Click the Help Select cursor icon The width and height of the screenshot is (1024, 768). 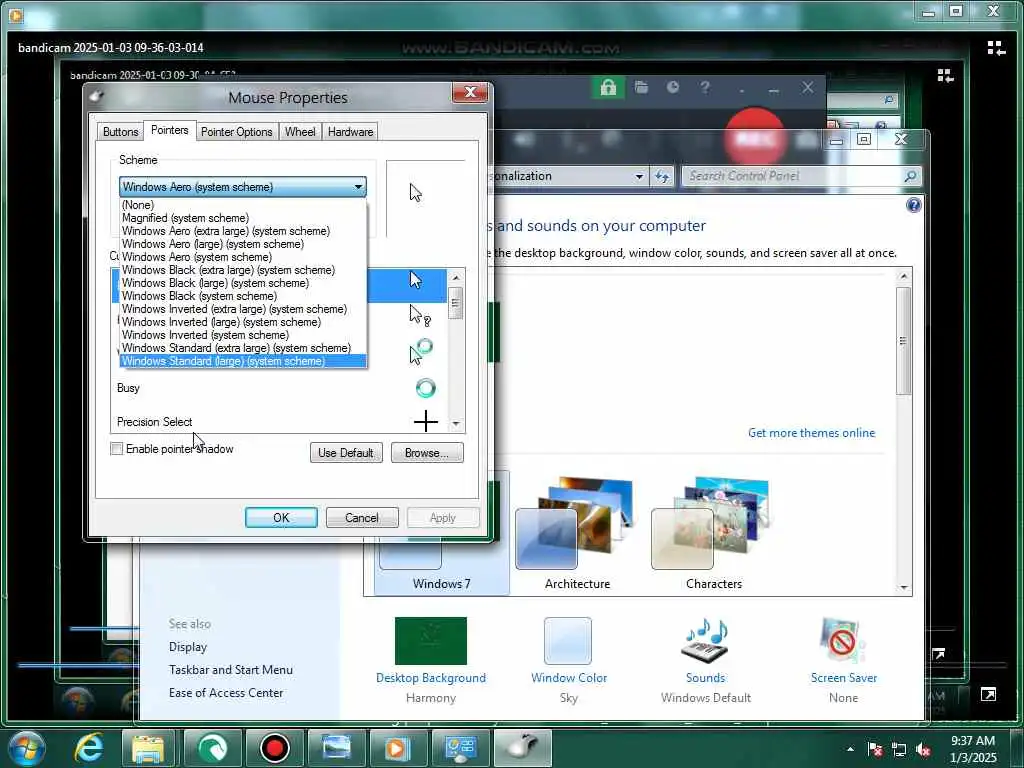coord(419,315)
